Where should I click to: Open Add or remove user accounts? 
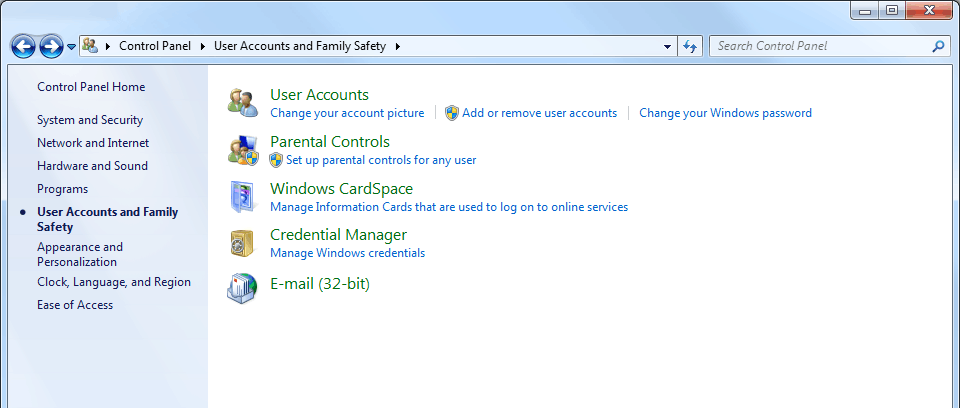(x=539, y=113)
